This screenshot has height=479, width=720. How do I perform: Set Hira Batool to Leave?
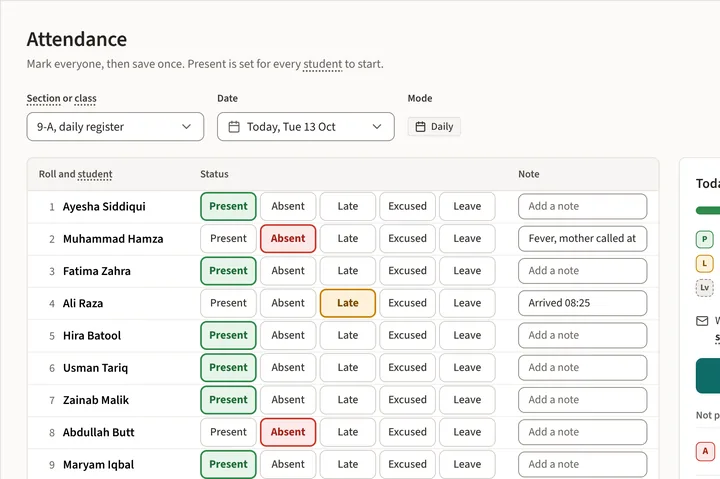(x=467, y=335)
